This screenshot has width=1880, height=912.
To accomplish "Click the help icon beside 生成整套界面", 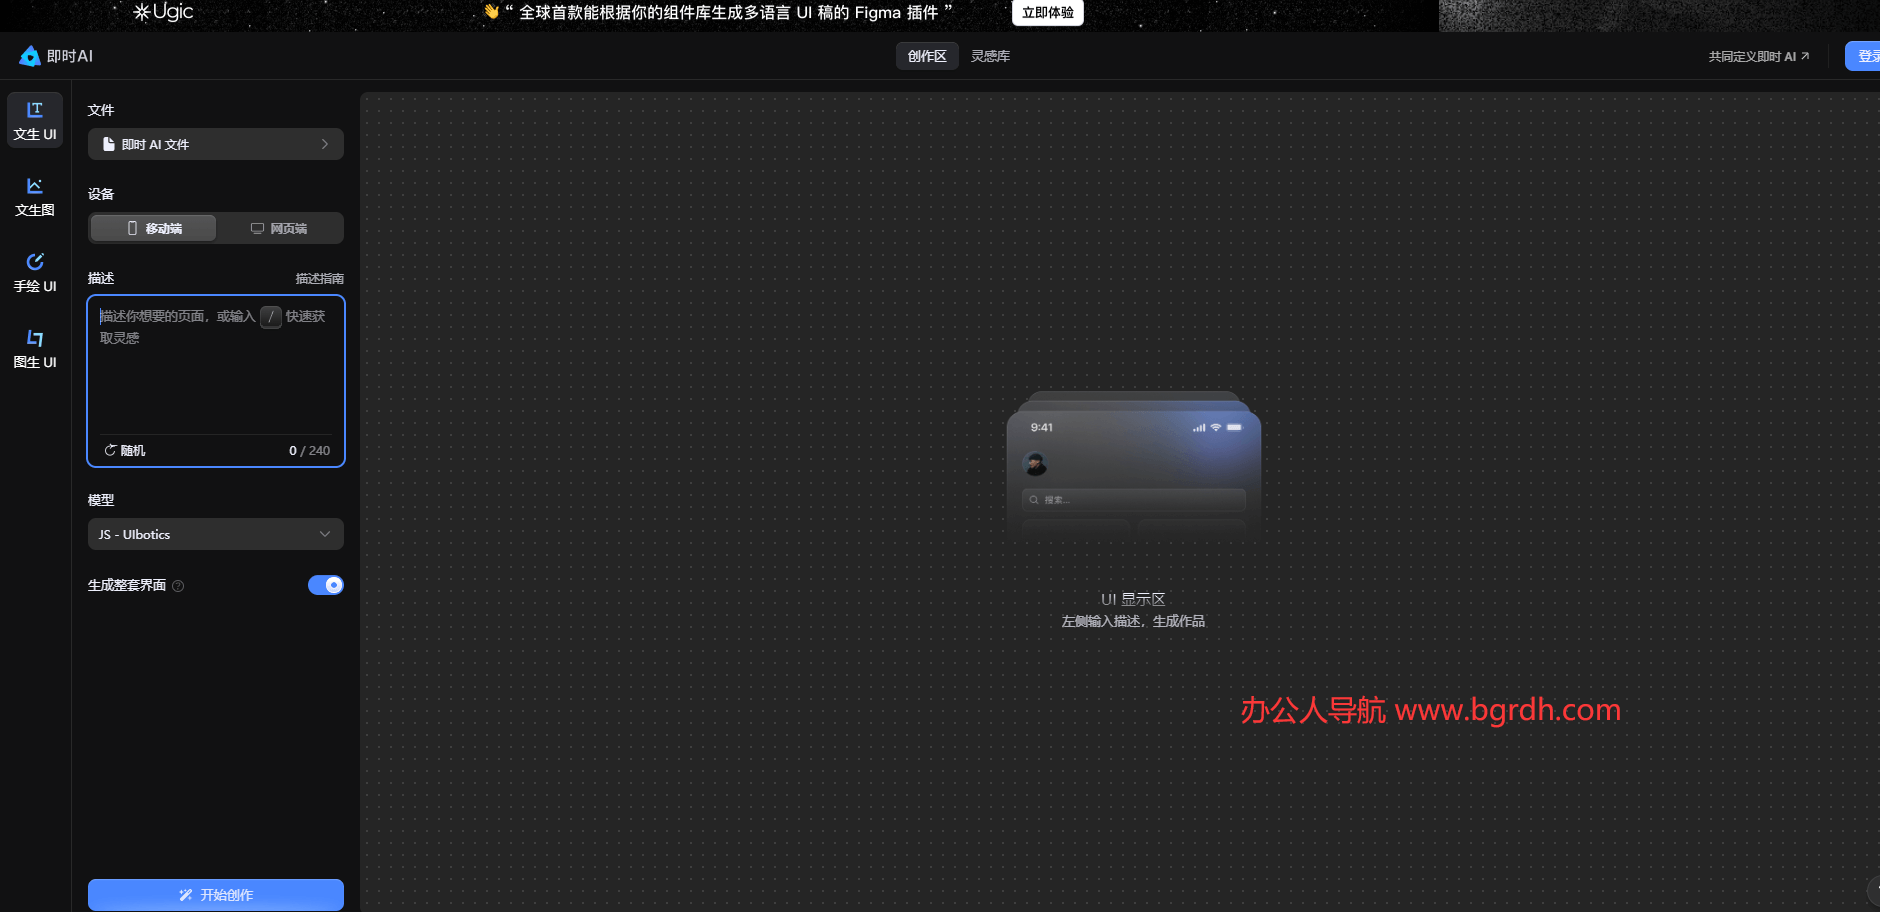I will 178,586.
